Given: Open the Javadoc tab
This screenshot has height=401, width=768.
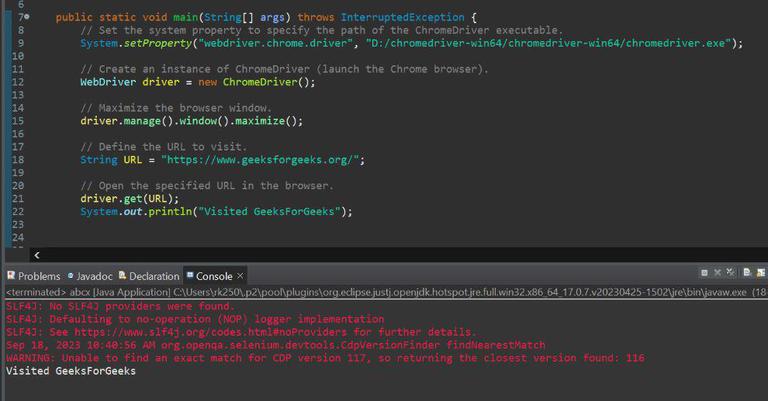Looking at the screenshot, I should [x=90, y=276].
